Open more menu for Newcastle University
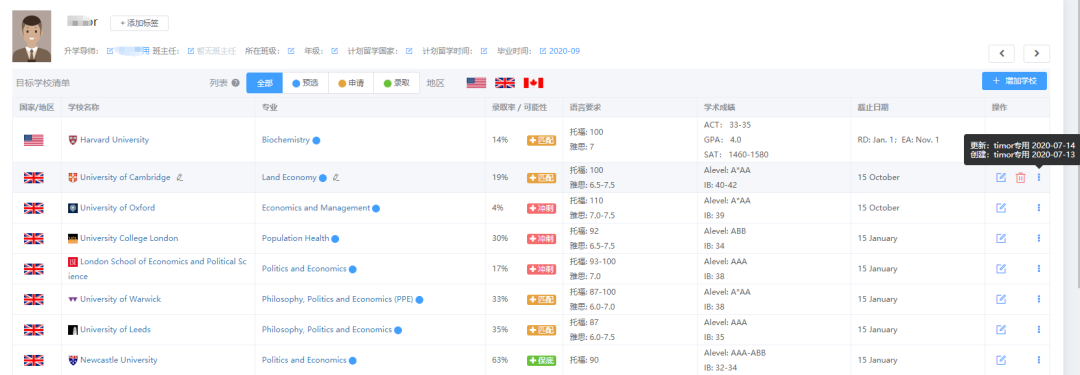1080x375 pixels. point(1039,361)
